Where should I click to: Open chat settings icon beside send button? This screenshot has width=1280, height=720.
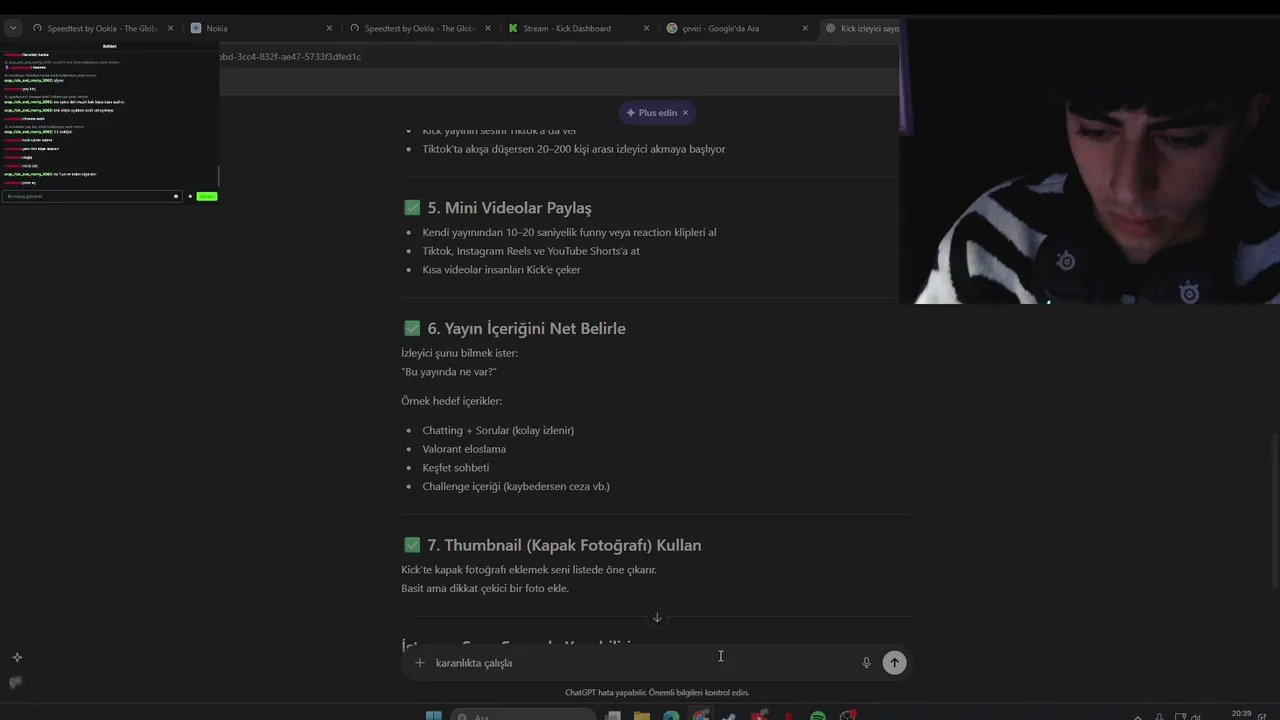190,196
